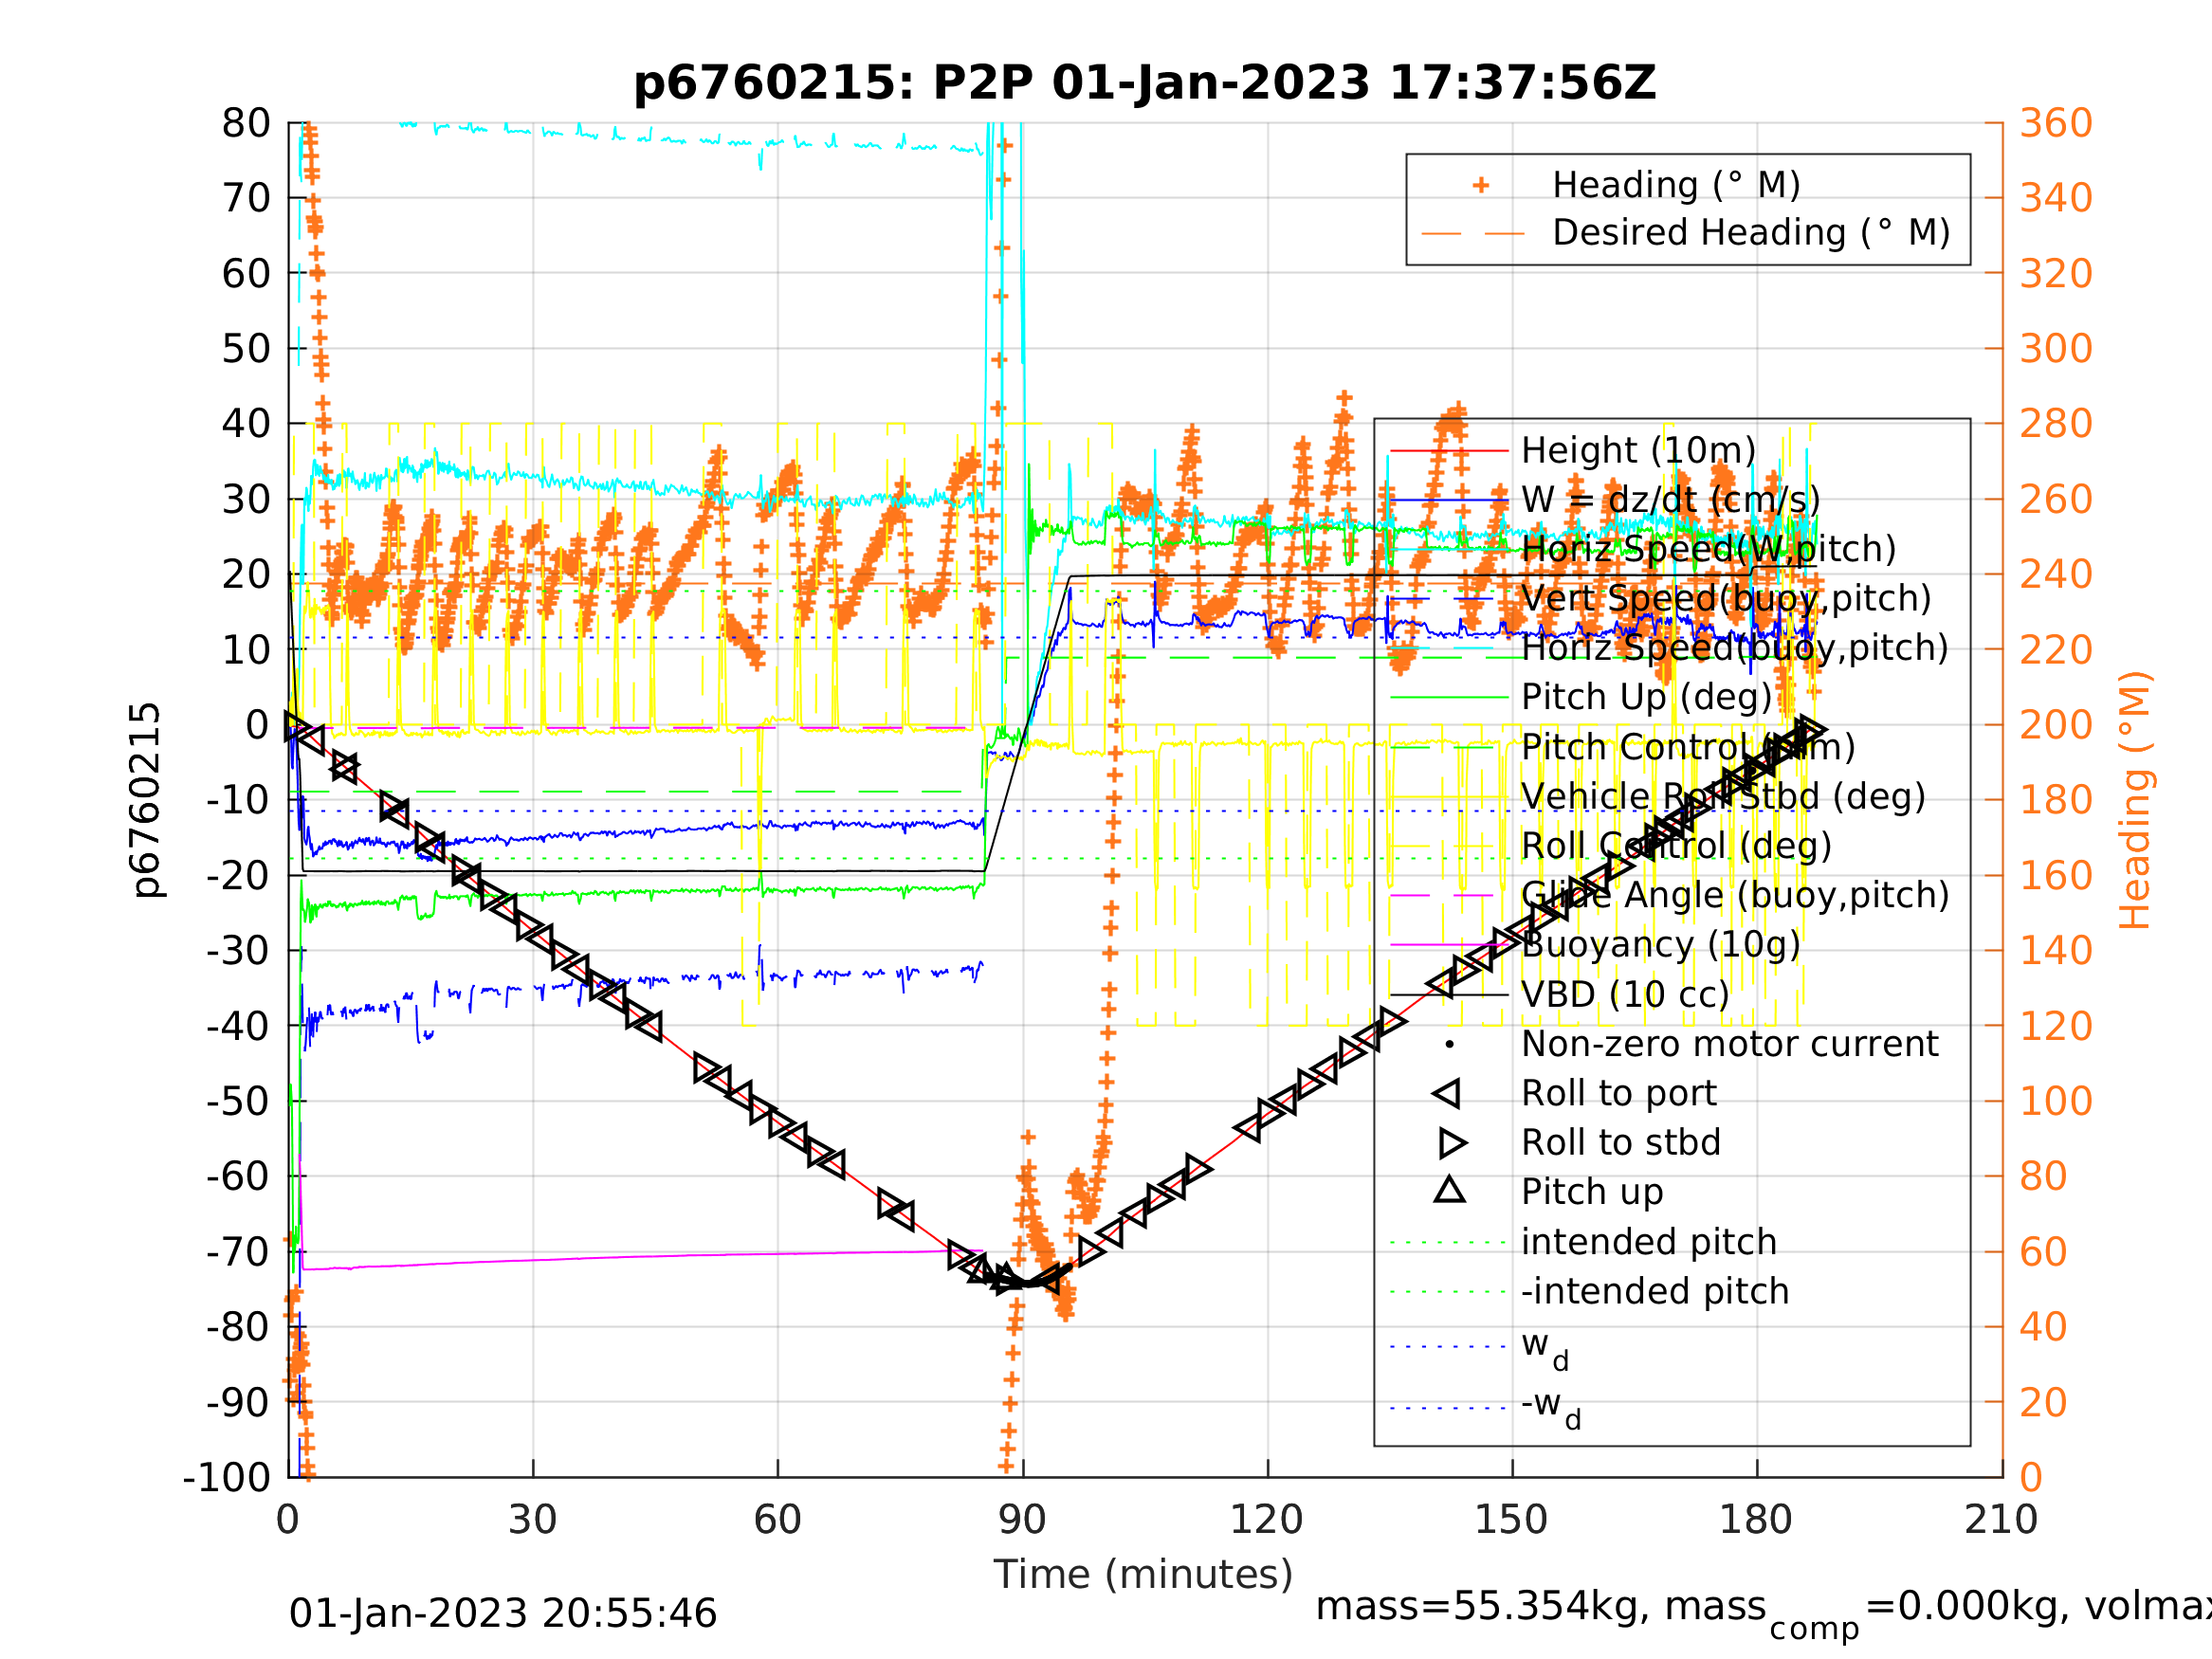Select the Heading (° M) legend entry
The image size is (2212, 1659).
click(x=1675, y=185)
